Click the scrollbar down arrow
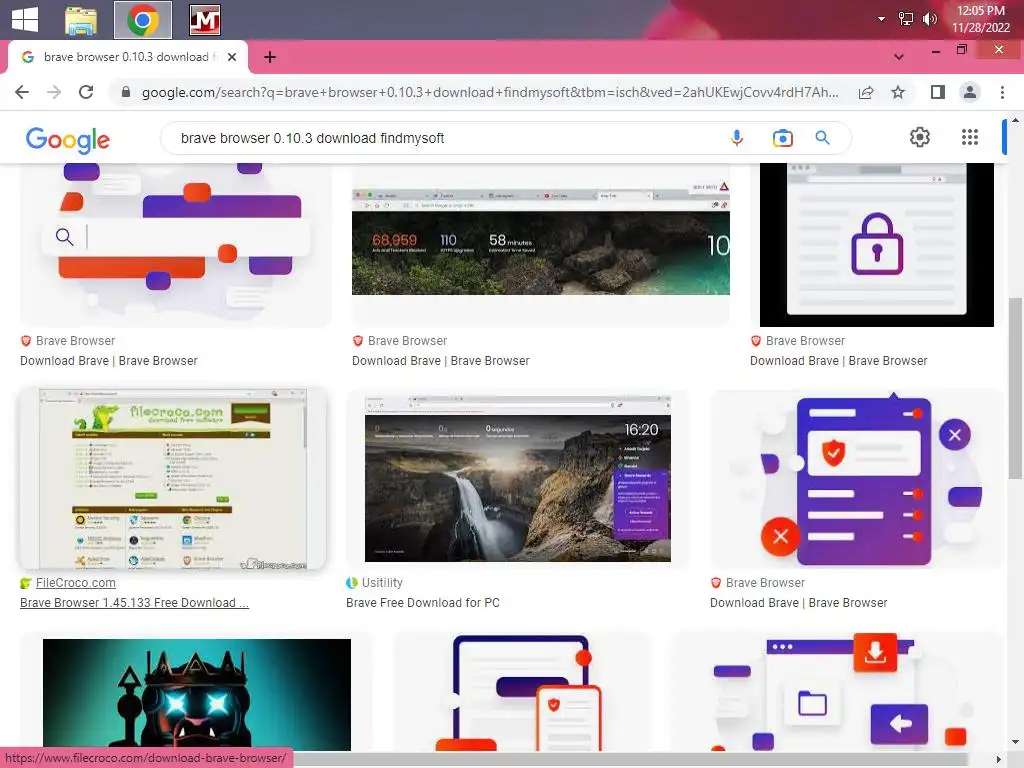 (x=1015, y=742)
